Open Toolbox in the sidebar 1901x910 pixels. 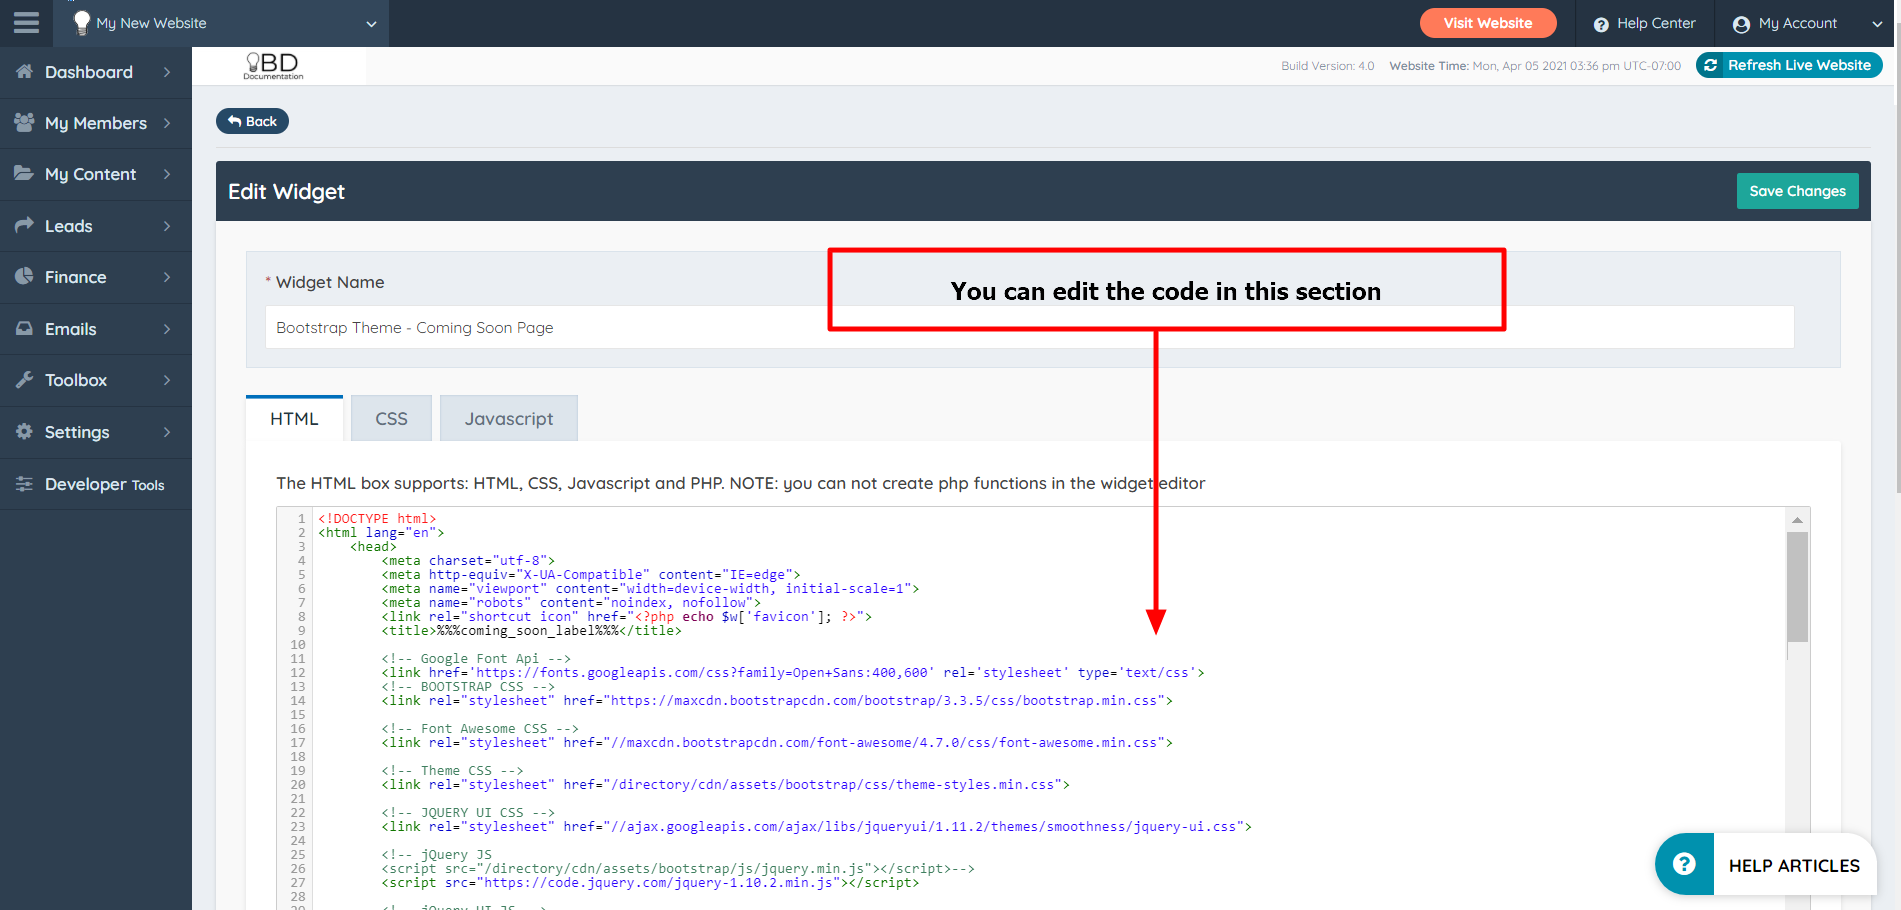point(96,380)
